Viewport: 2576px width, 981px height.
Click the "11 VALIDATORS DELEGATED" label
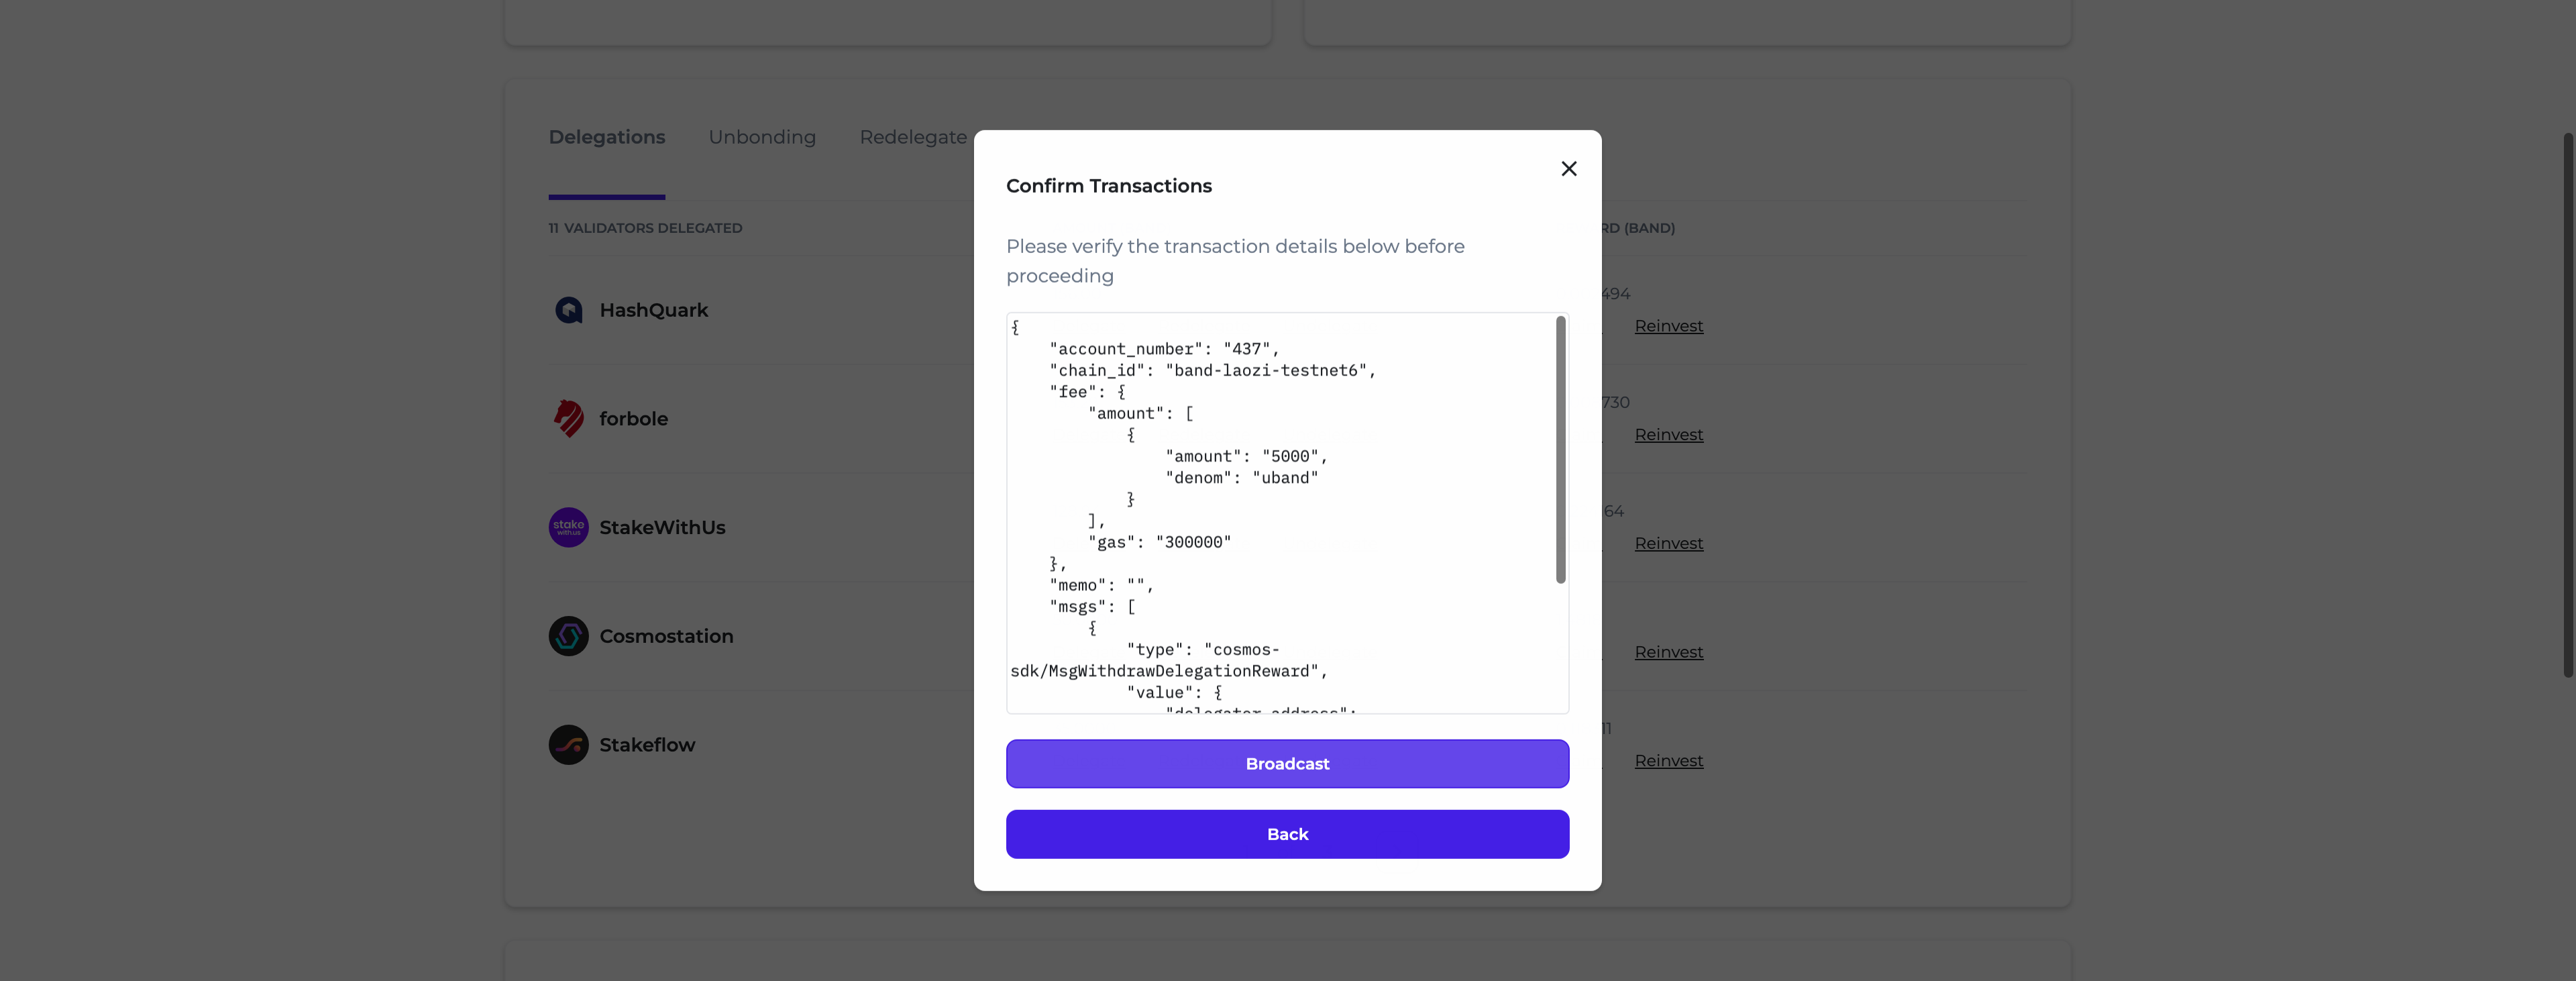coord(645,228)
